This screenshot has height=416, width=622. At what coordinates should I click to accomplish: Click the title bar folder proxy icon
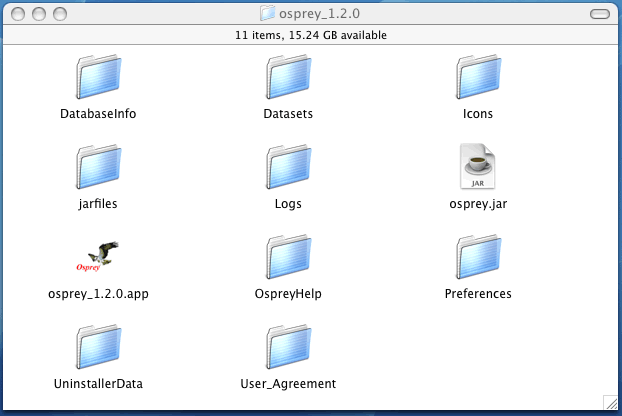tap(267, 13)
